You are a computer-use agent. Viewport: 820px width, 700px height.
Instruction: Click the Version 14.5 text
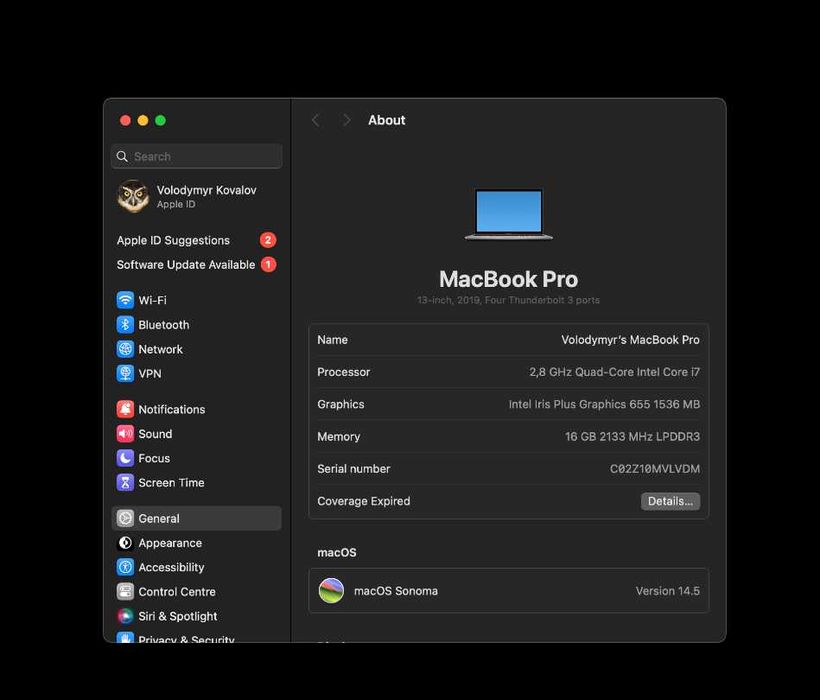click(667, 591)
